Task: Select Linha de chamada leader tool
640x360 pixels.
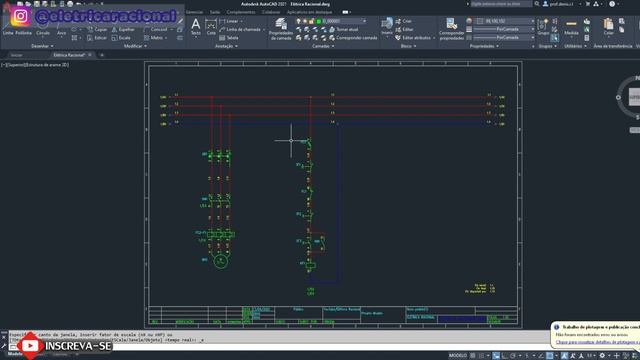Action: point(240,30)
